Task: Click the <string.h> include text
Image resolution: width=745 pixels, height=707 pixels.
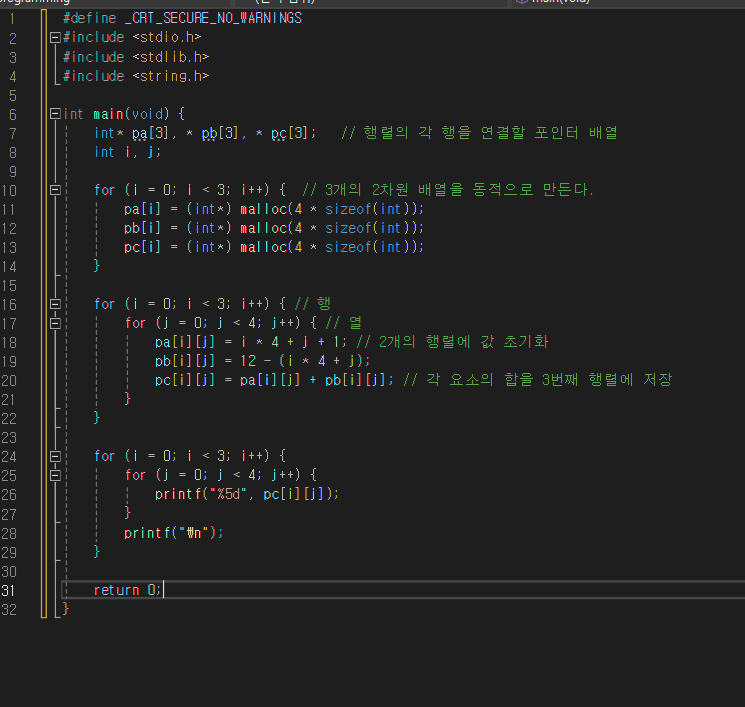Action: click(x=171, y=76)
